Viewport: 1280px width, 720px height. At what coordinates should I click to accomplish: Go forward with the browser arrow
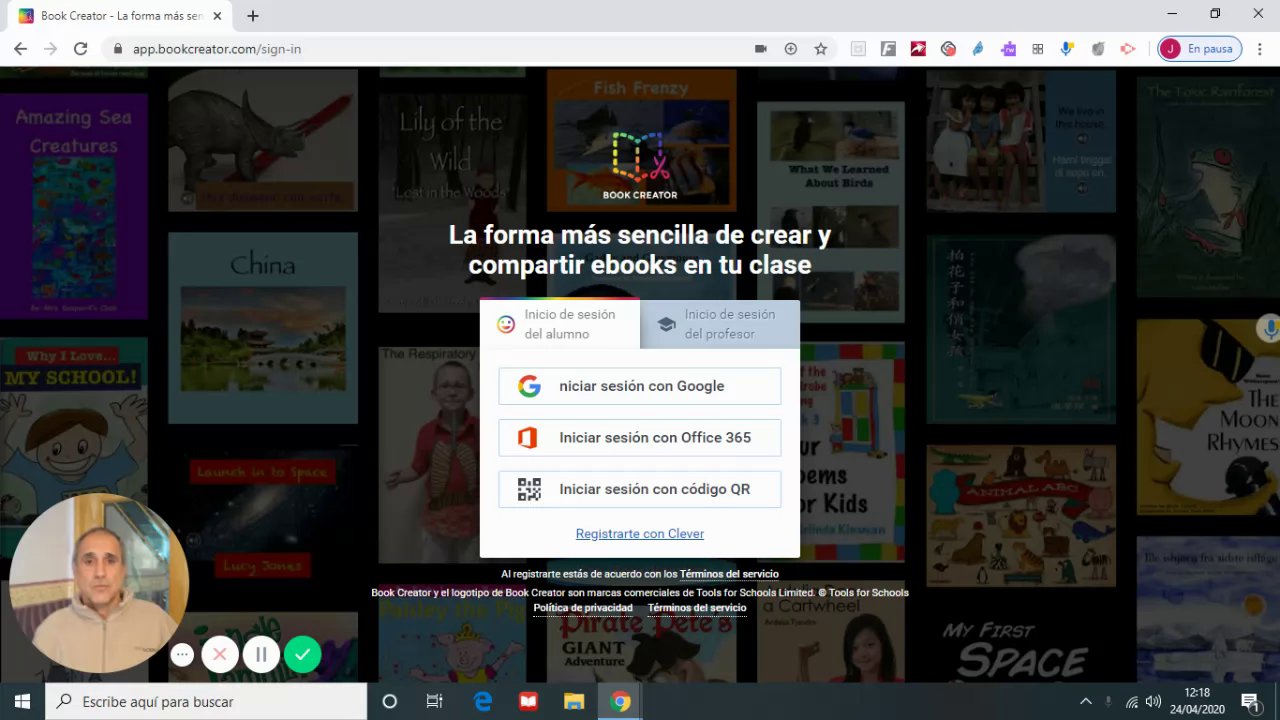[50, 49]
